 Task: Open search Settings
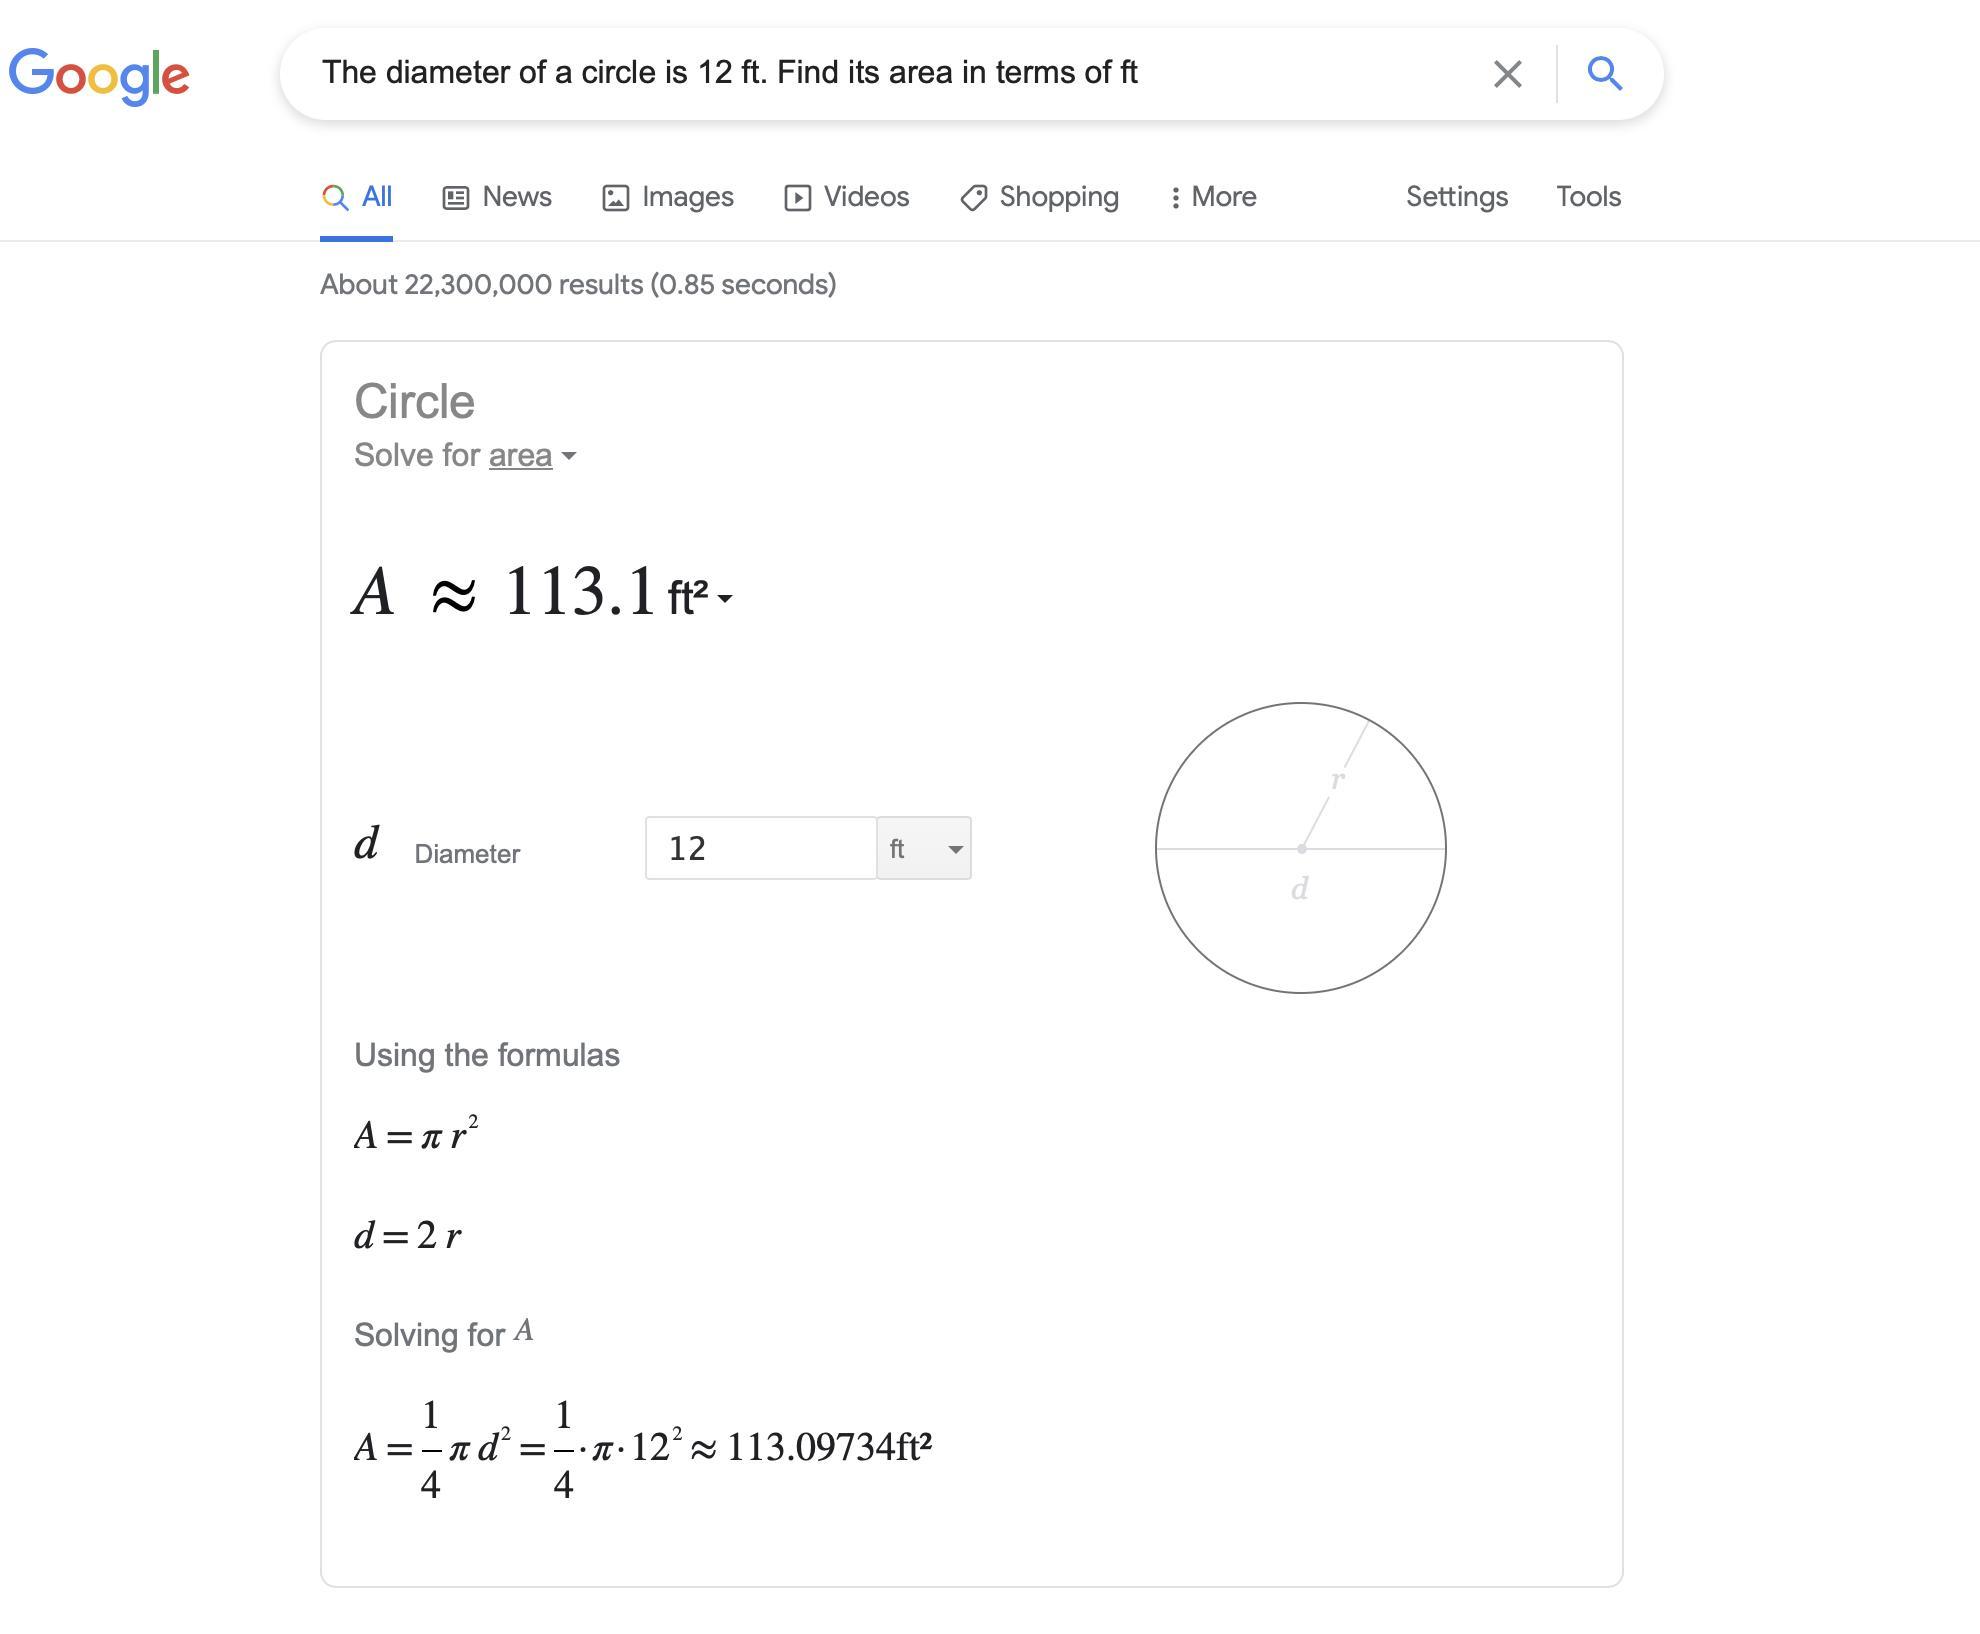tap(1456, 197)
